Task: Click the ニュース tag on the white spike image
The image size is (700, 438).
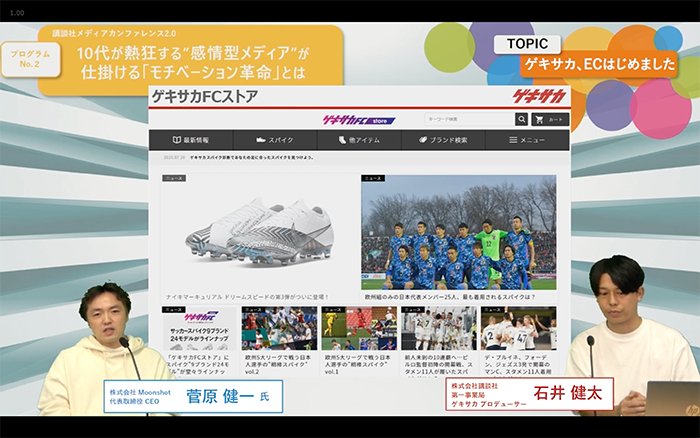Action: tap(174, 178)
